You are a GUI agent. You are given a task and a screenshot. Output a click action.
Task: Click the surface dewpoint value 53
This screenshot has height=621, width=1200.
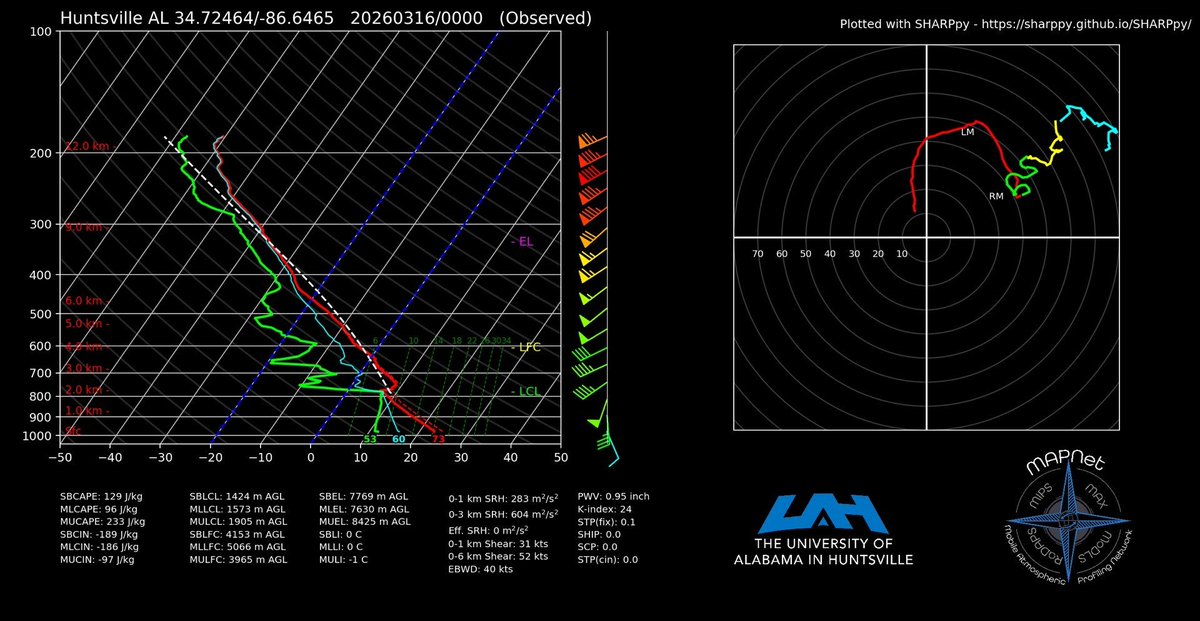pos(370,439)
